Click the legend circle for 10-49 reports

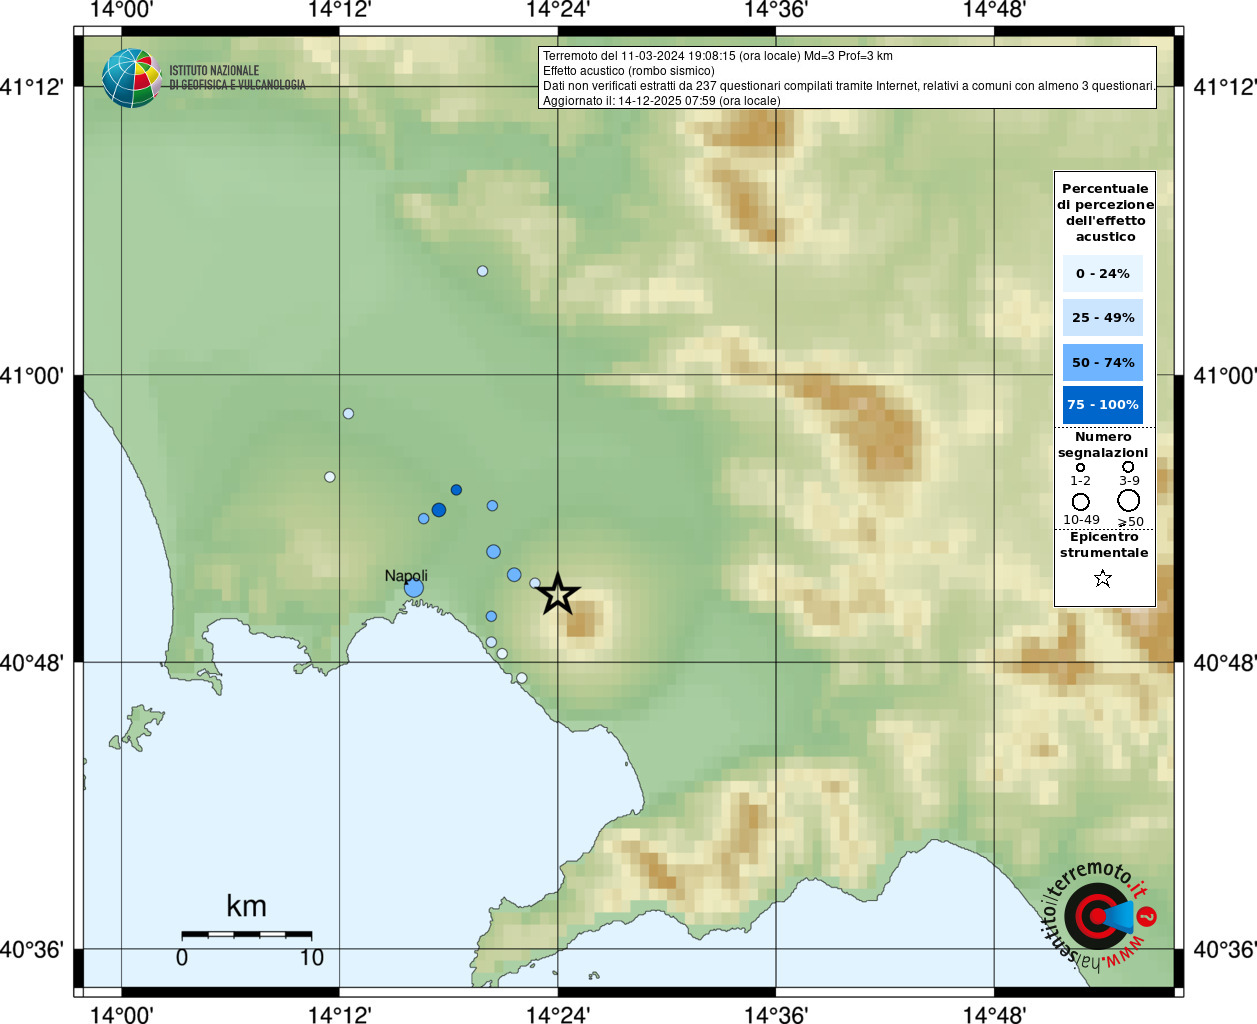1080,501
